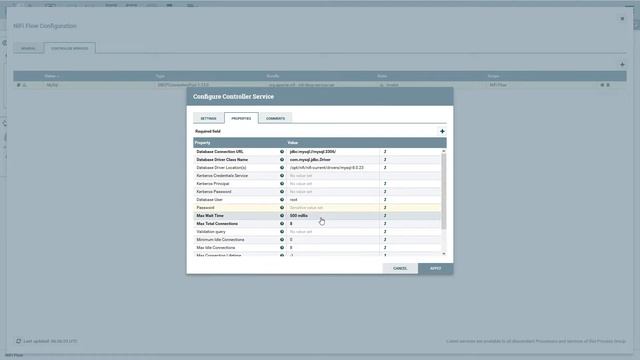Show help info for Max Total Connections

(282, 224)
